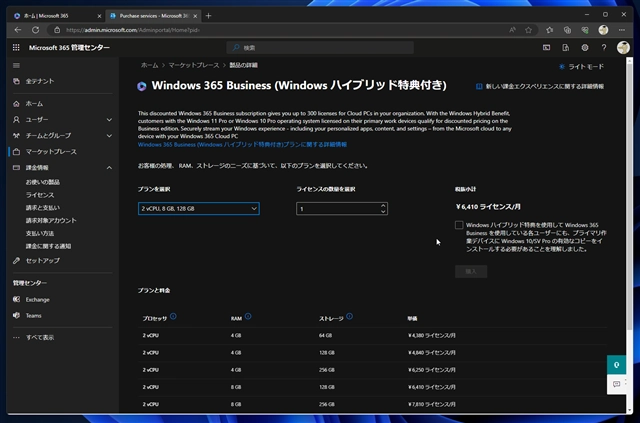The image size is (640, 423).
Task: Collapse the navigation hamburger menu
Action: point(16,65)
